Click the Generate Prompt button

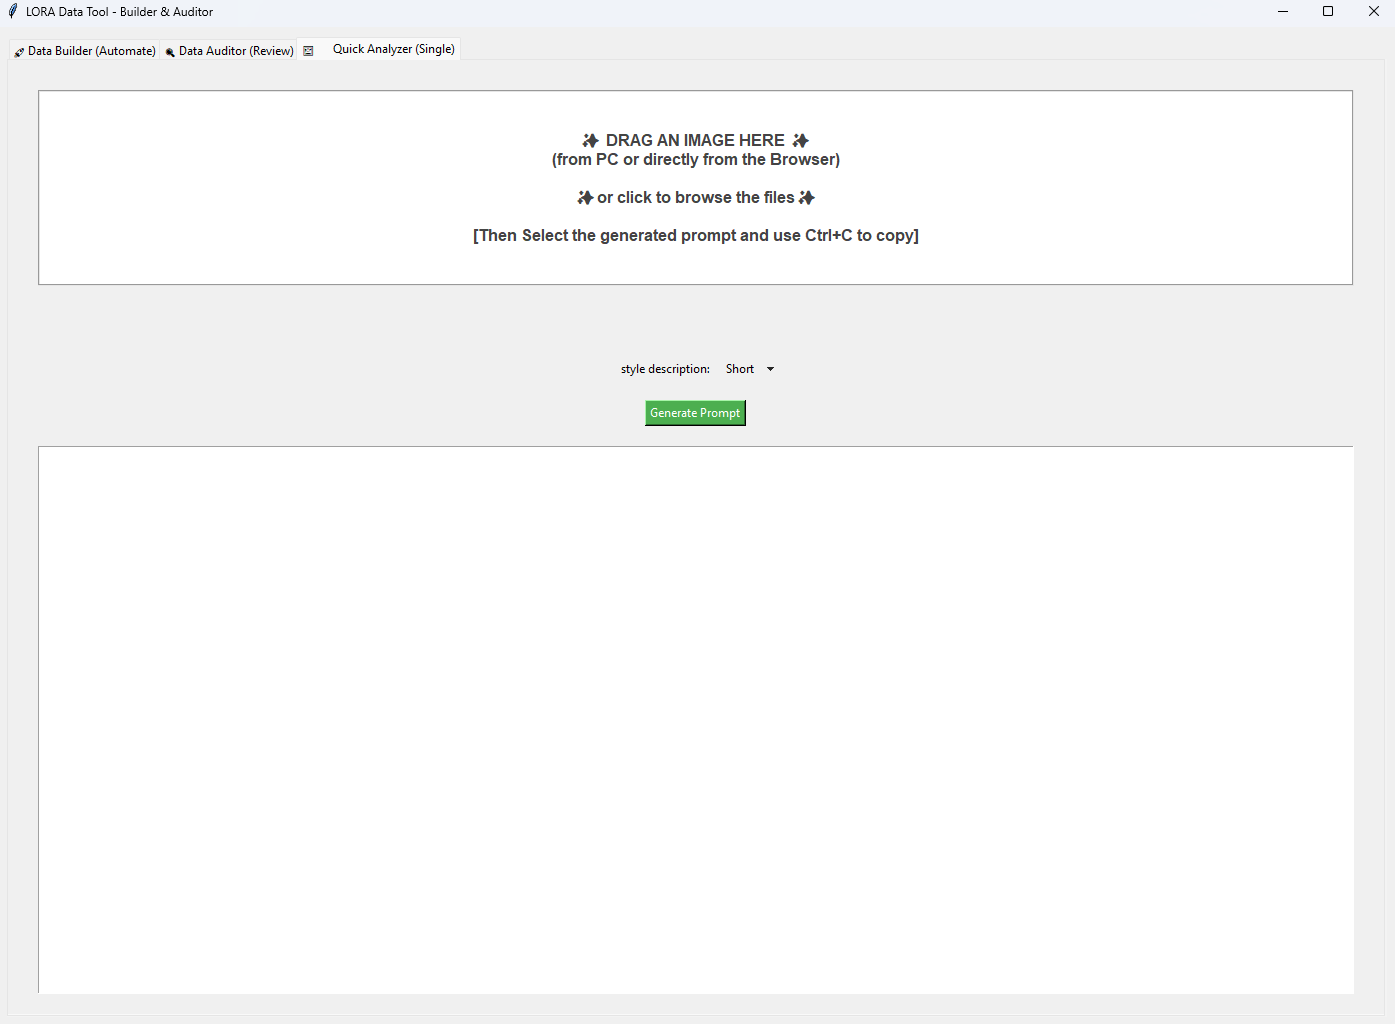coord(695,413)
